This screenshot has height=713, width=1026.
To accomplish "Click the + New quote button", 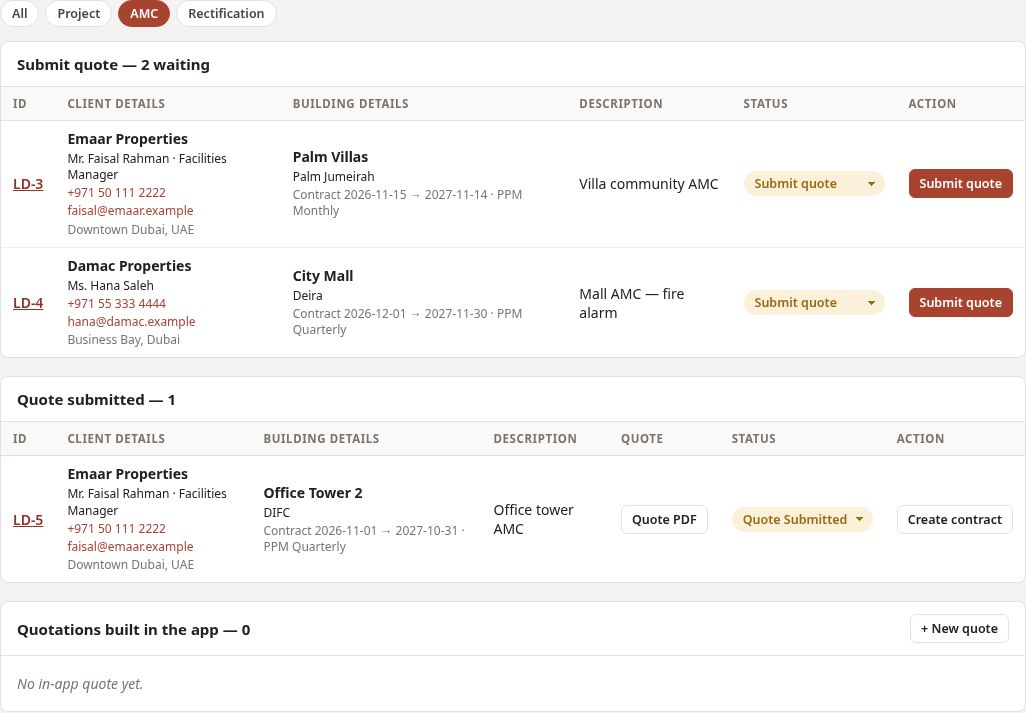I will 959,629.
